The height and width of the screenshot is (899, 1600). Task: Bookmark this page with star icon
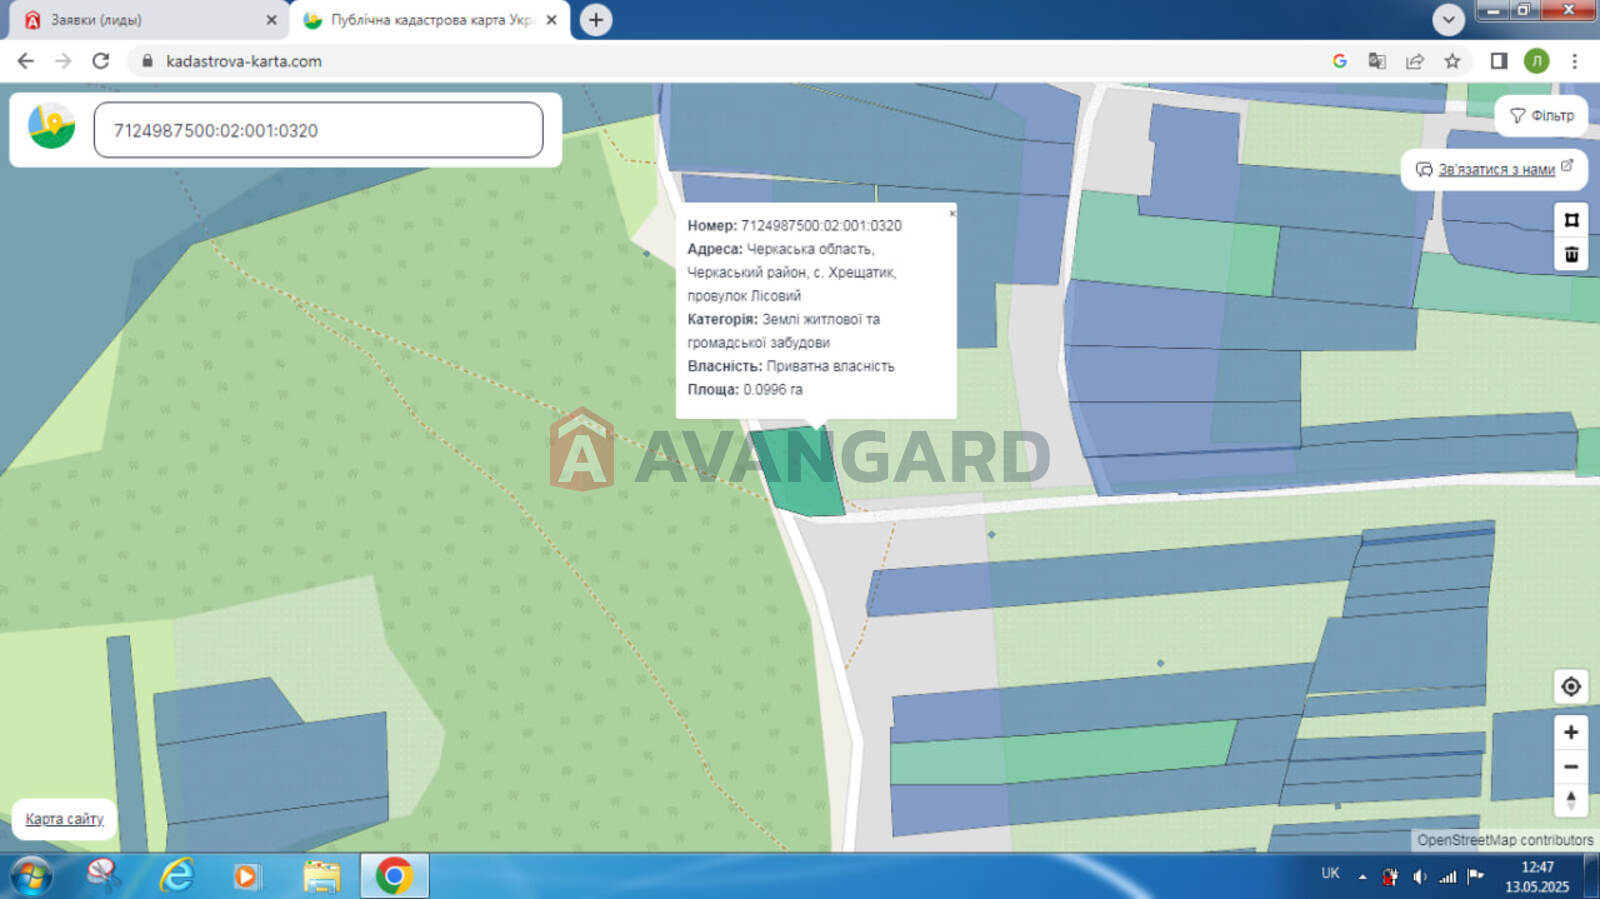pyautogui.click(x=1452, y=61)
